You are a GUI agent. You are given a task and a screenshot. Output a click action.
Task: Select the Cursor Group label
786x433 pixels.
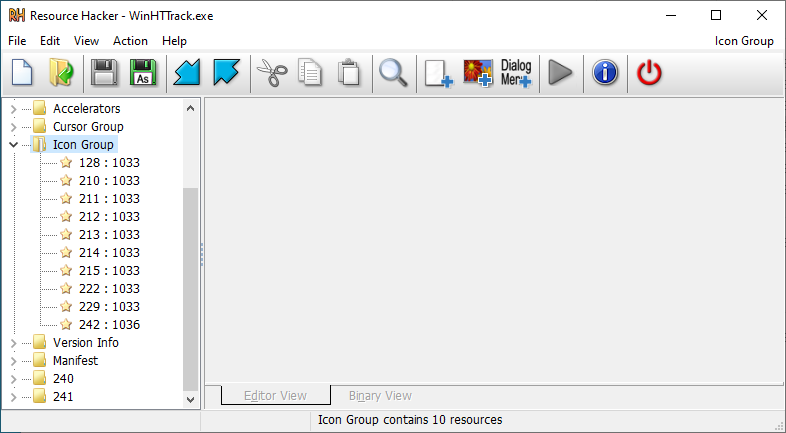(88, 126)
